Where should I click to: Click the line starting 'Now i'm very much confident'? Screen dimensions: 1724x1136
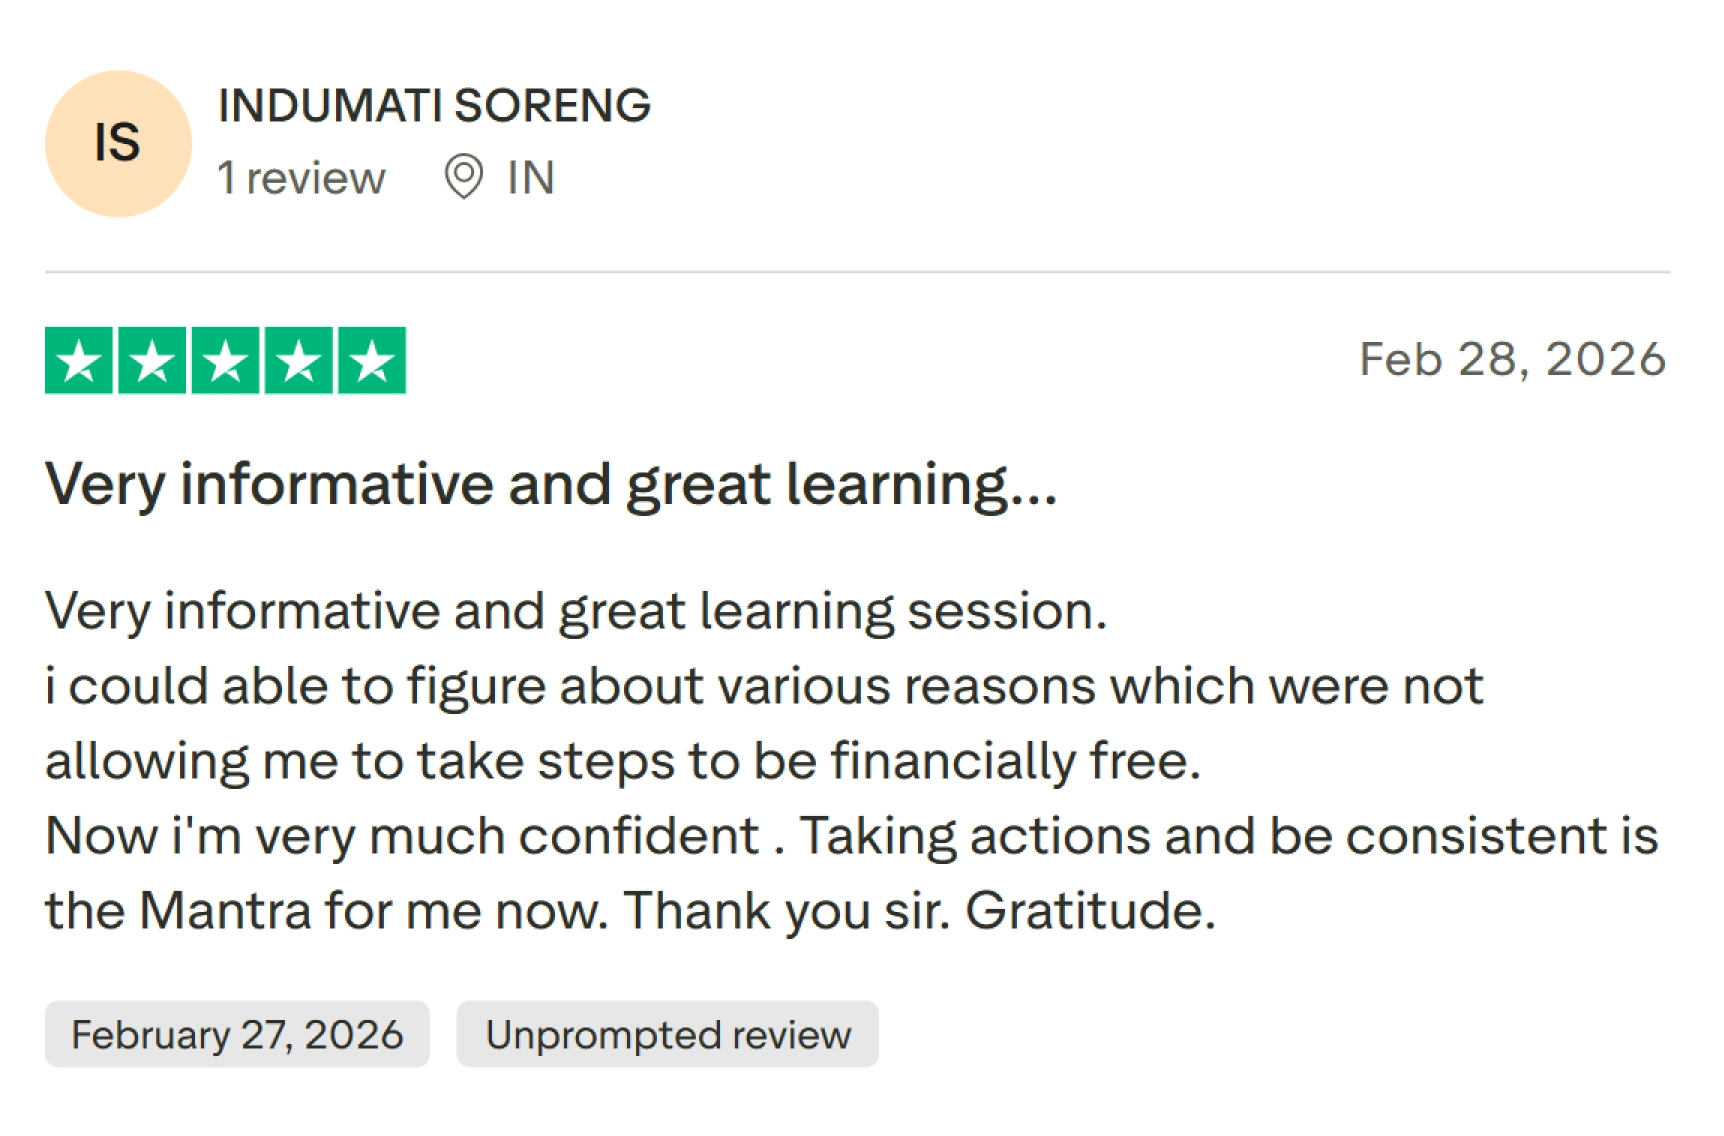tap(852, 837)
